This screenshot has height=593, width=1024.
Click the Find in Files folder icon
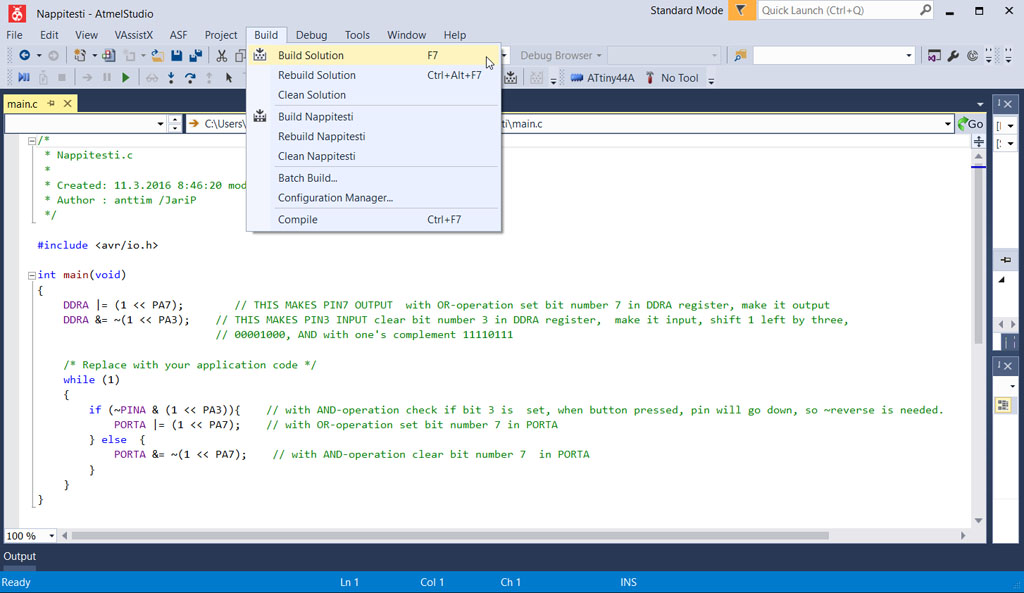740,56
